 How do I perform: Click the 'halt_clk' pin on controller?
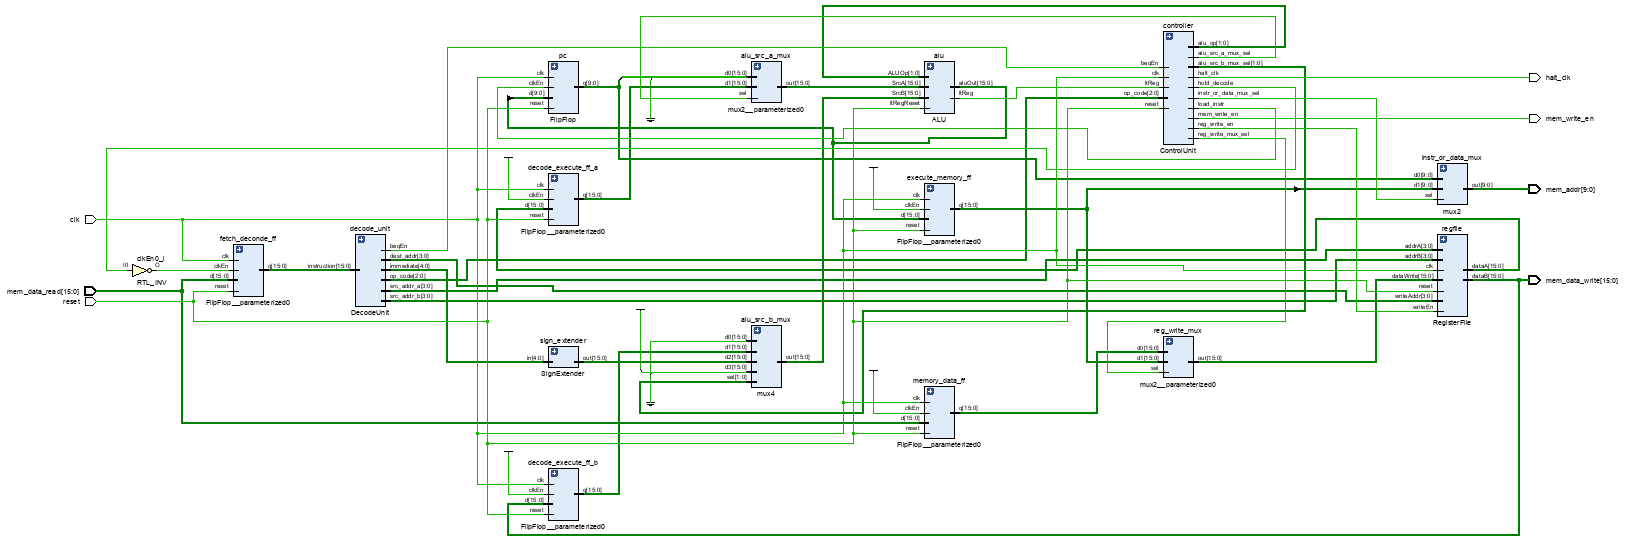point(1208,73)
